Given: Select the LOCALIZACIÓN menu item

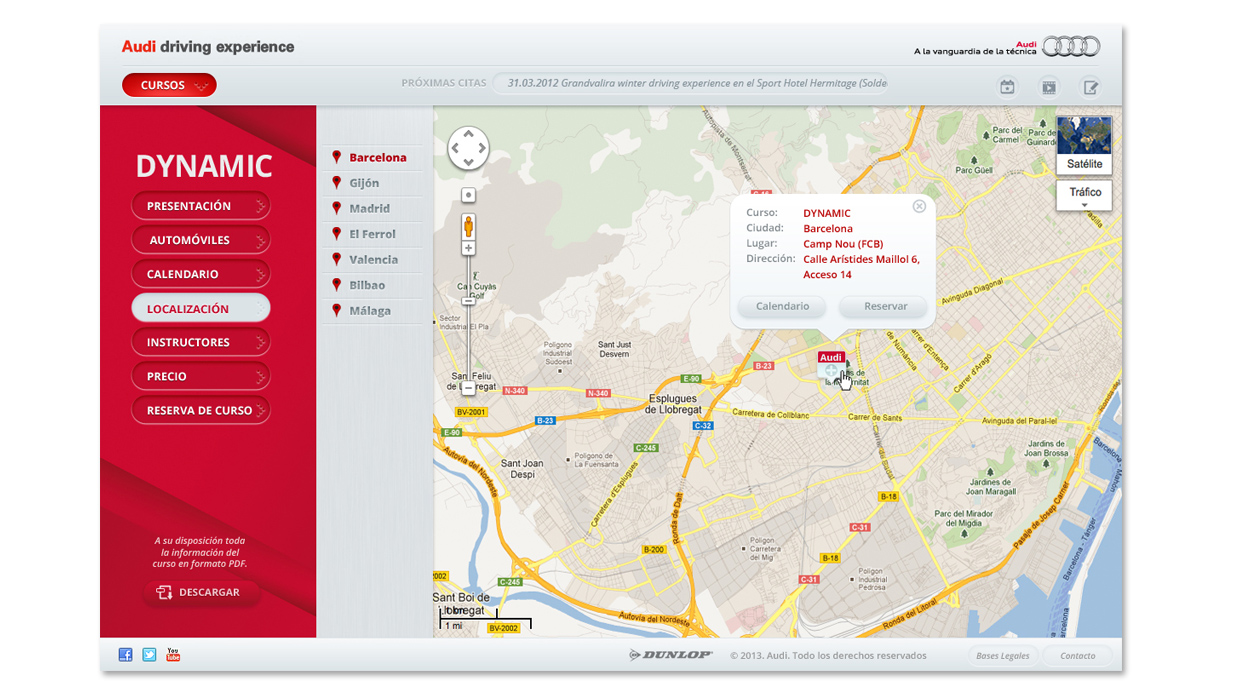Looking at the screenshot, I should pos(201,309).
